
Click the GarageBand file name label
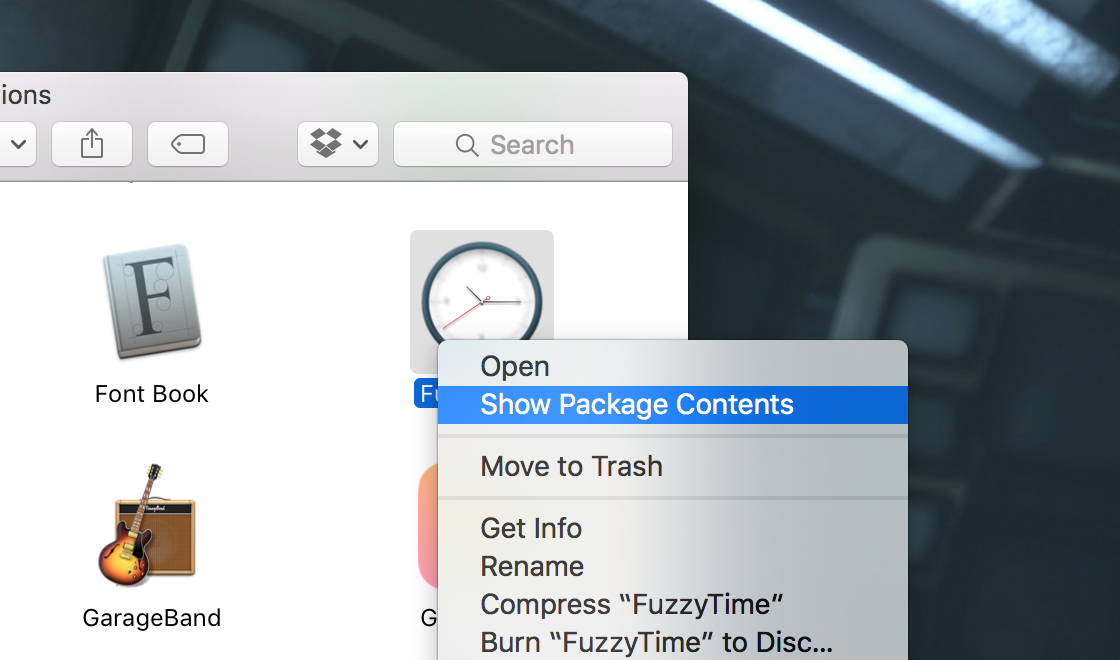pyautogui.click(x=152, y=618)
